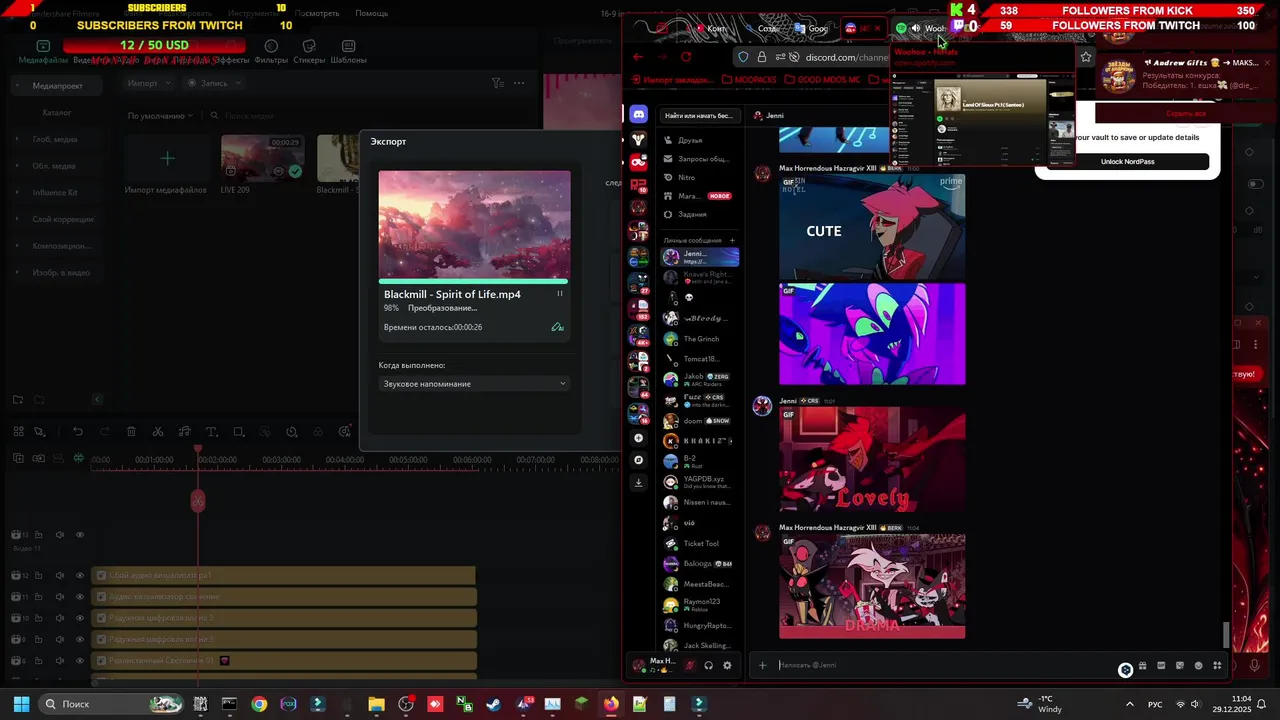Mute track 9 with its speaker icon
The image size is (1280, 720).
click(x=59, y=639)
